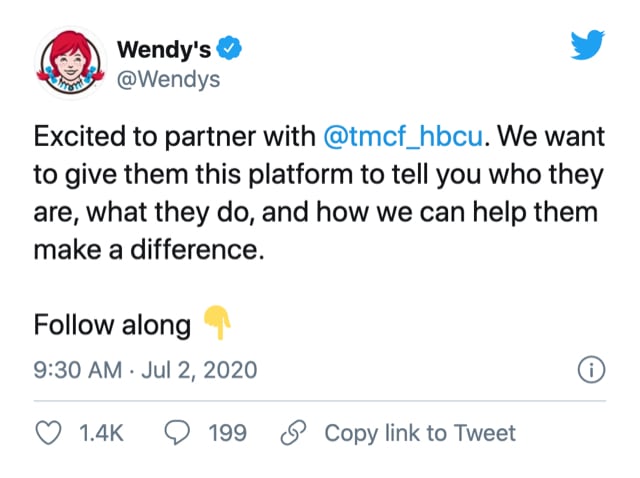Click Copy link to Tweet
Viewport: 640px width, 478px height.
pyautogui.click(x=420, y=433)
